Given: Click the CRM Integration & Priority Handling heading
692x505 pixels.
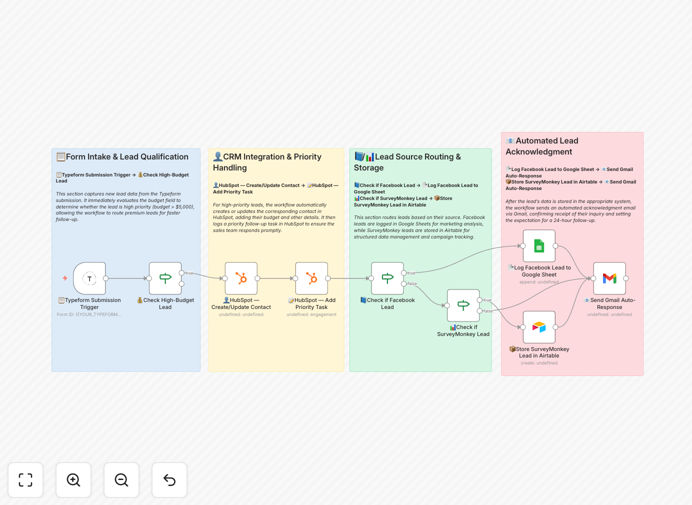Looking at the screenshot, I should click(x=267, y=162).
